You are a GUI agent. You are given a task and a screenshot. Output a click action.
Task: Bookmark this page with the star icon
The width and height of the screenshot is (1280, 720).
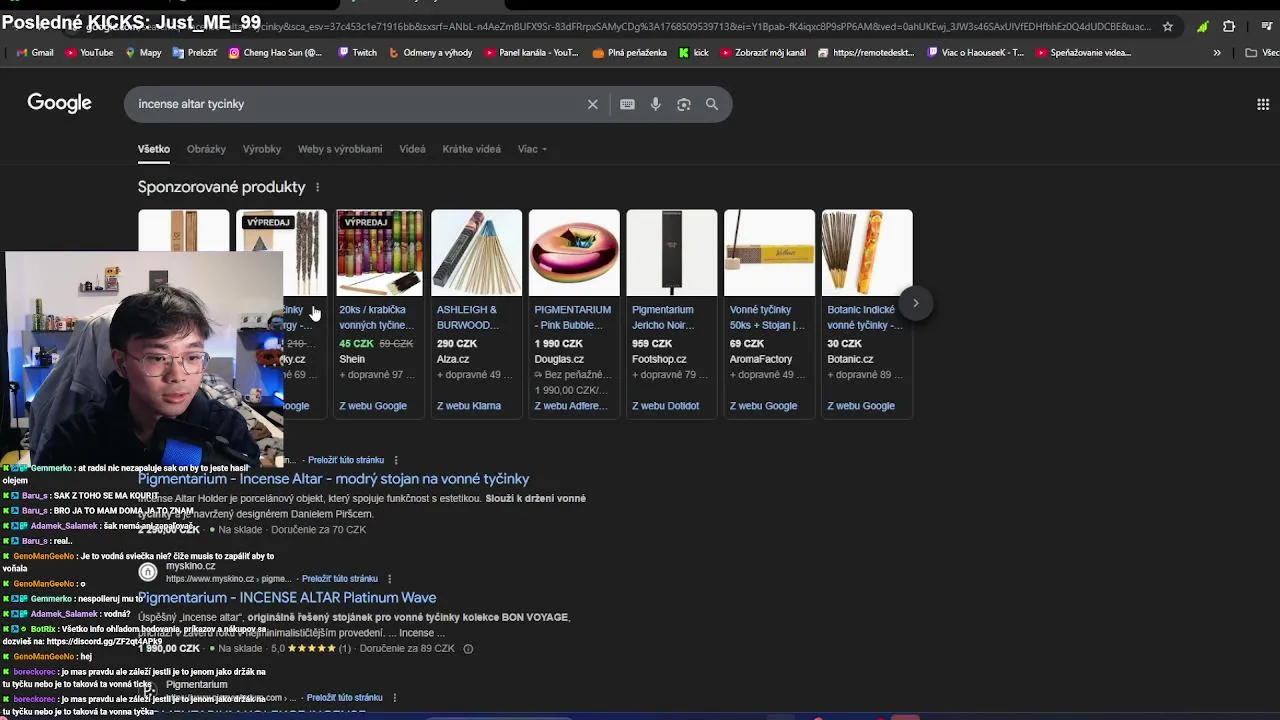click(x=1167, y=27)
